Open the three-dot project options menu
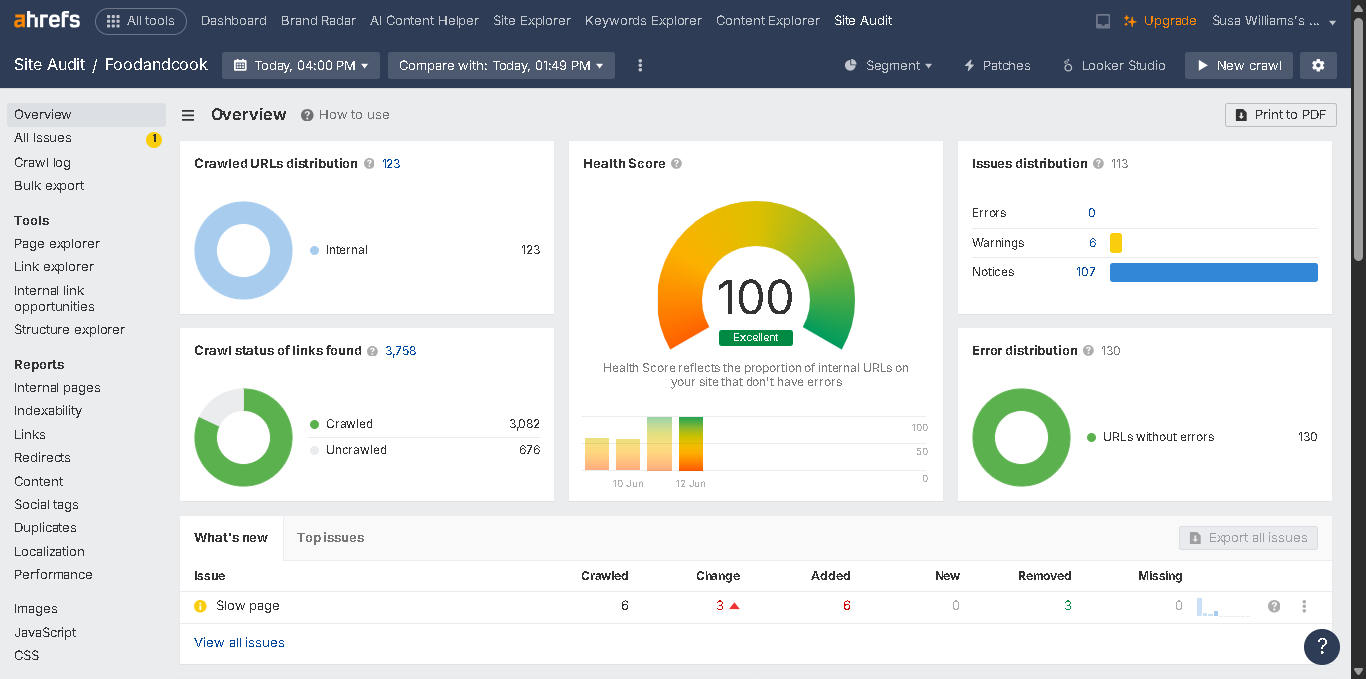 (x=641, y=65)
